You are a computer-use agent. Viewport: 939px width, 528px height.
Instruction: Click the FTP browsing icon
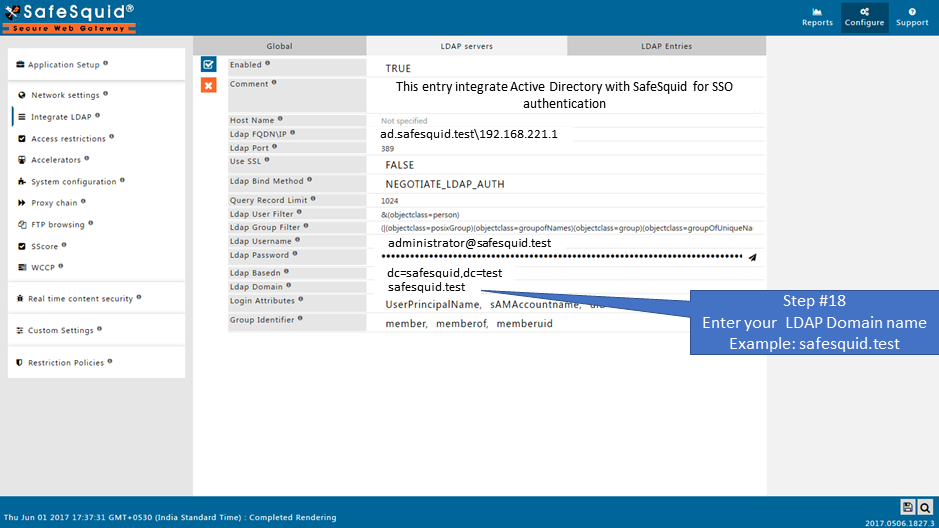(x=22, y=224)
